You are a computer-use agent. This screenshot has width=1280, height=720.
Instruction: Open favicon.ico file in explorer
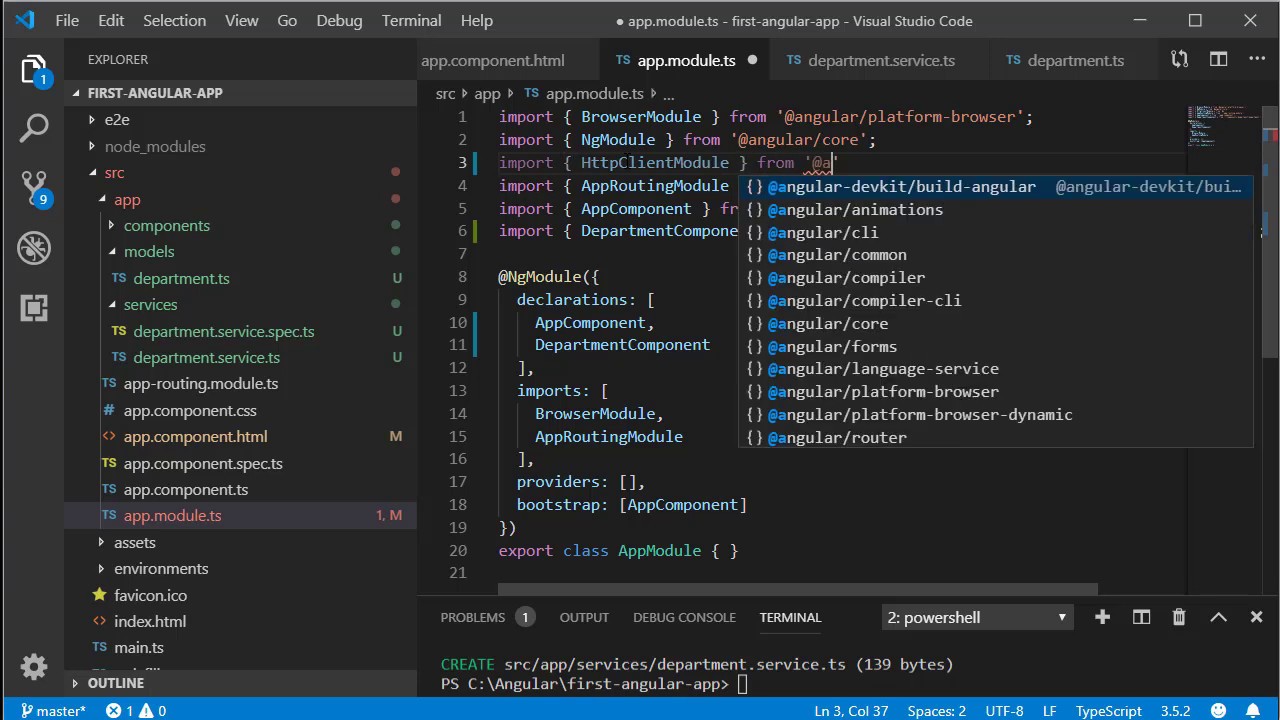150,595
